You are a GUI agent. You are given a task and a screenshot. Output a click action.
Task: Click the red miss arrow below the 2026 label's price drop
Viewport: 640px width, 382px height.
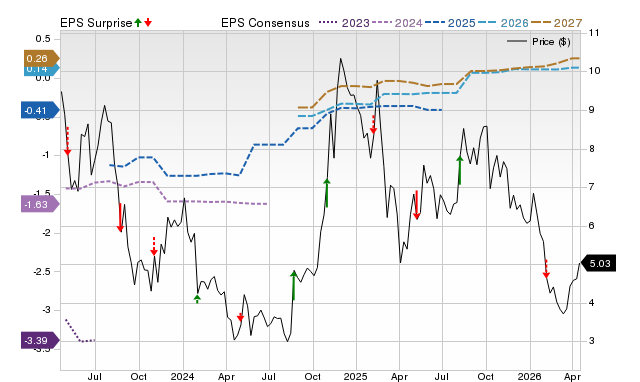coord(546,269)
